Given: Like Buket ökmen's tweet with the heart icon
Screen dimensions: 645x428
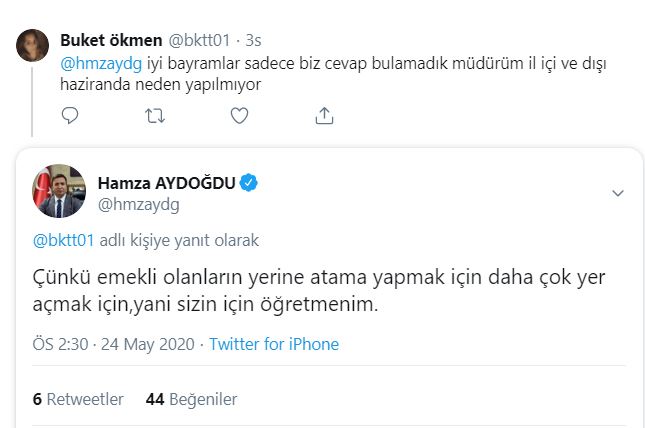Looking at the screenshot, I should [x=239, y=117].
